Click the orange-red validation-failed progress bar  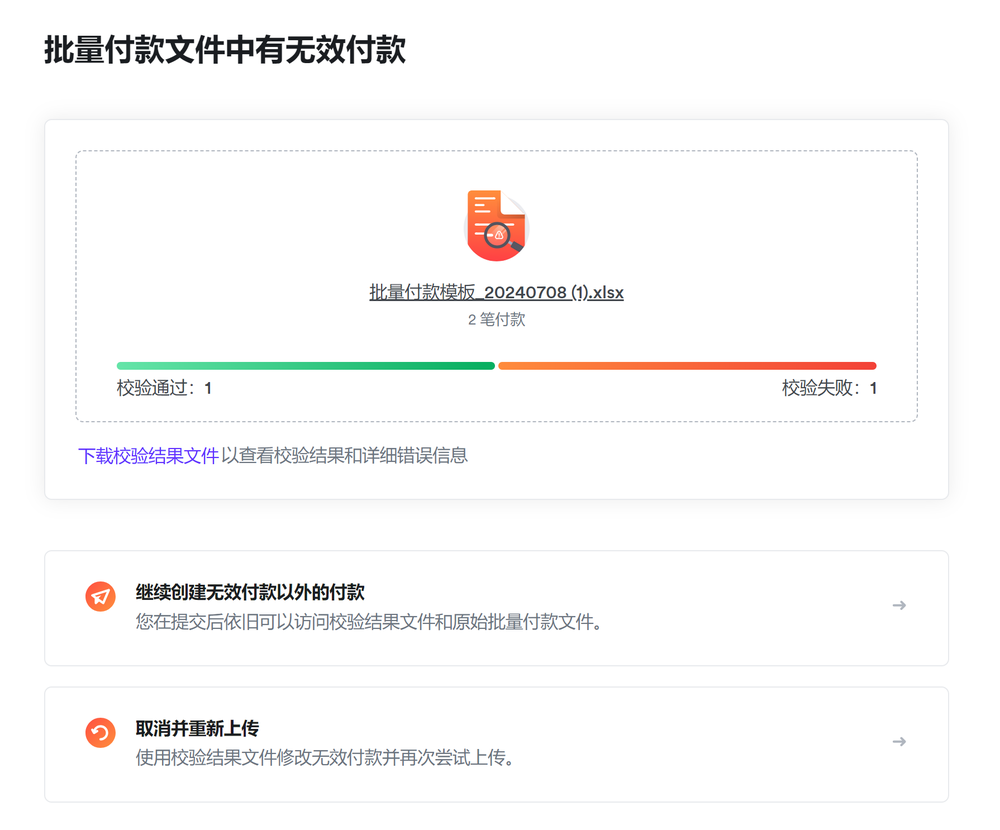click(x=687, y=366)
